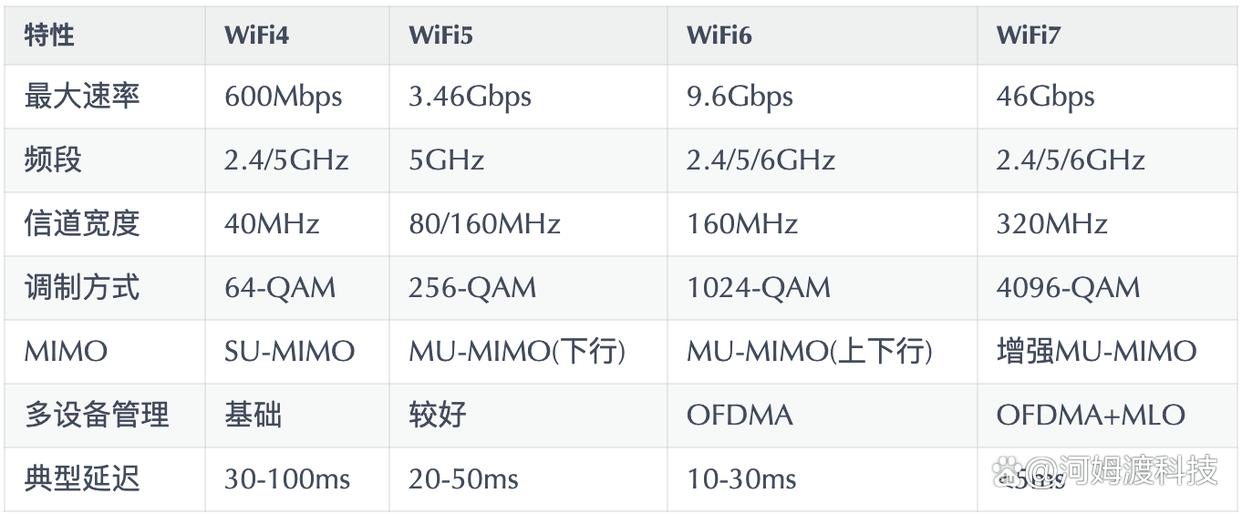Select the 30-100ms latency cell
The height and width of the screenshot is (514, 1242).
click(288, 480)
